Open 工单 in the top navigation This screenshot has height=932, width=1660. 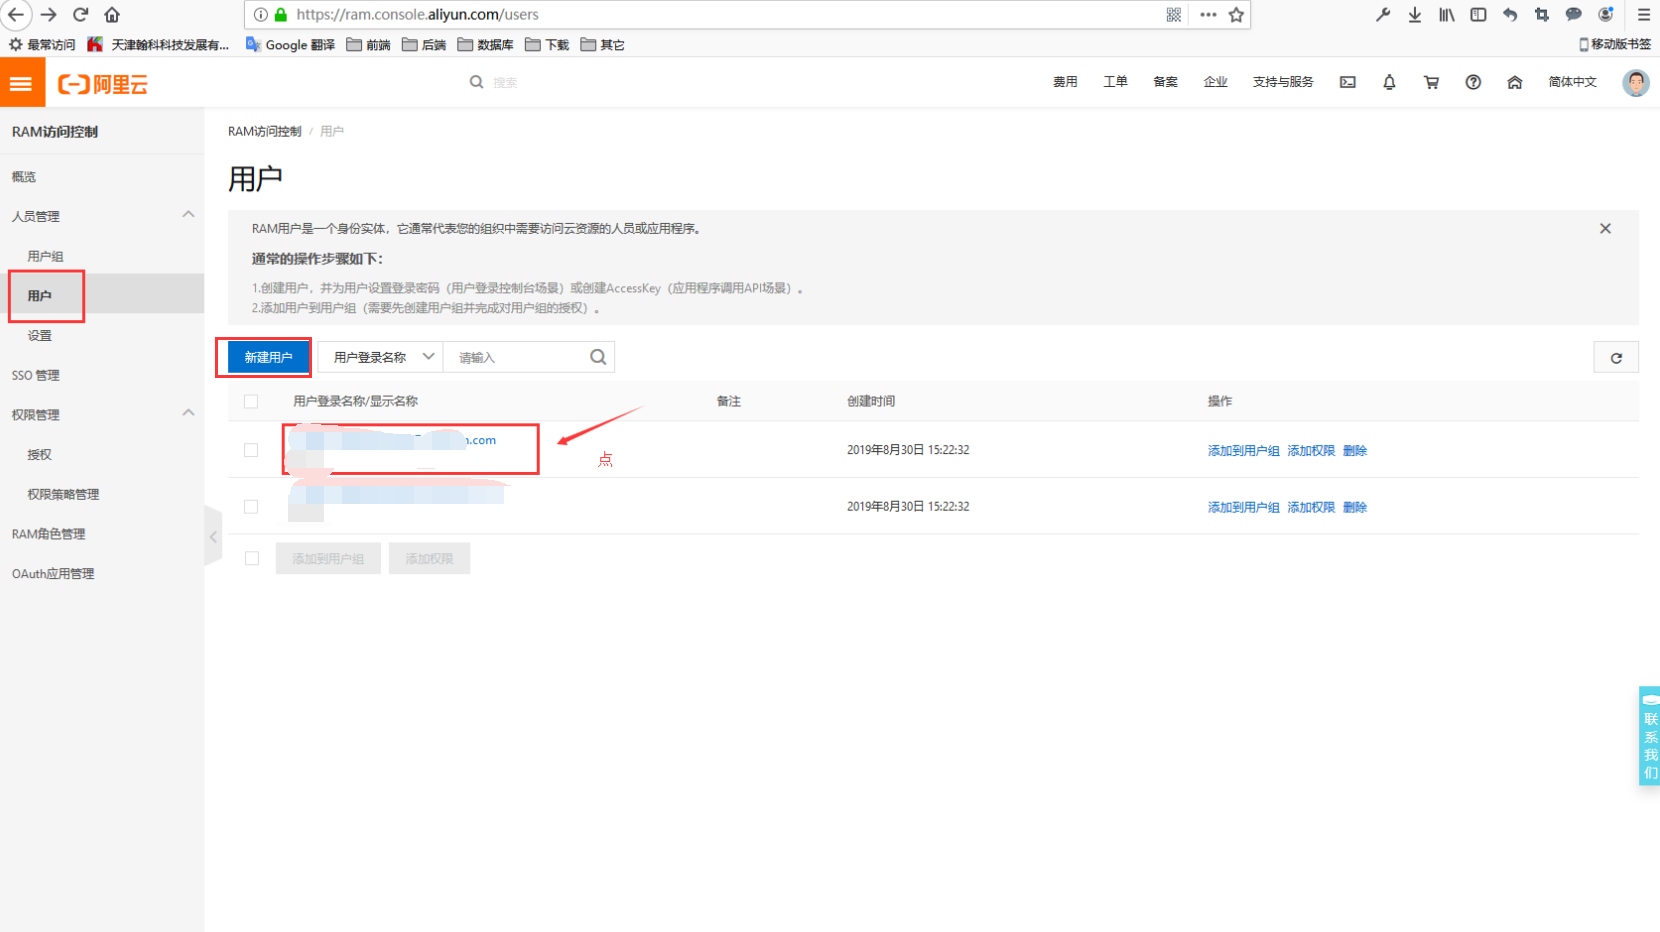pyautogui.click(x=1115, y=82)
